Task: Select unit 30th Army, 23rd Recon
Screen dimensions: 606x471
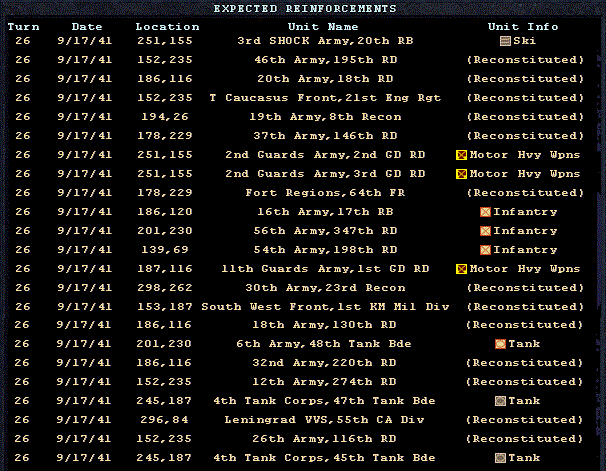Action: (325, 288)
